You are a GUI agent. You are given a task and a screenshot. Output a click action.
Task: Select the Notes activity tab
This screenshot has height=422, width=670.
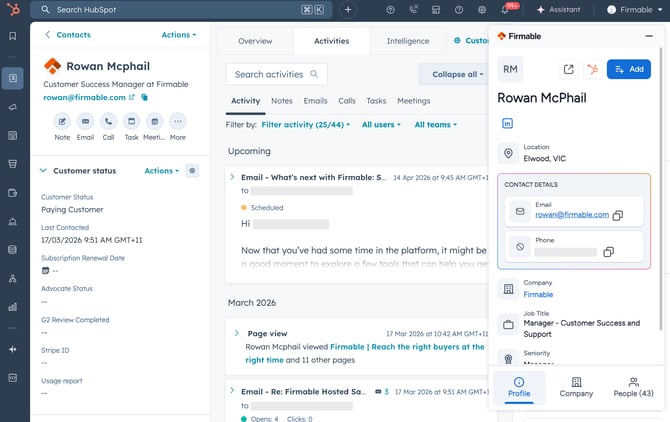(282, 101)
